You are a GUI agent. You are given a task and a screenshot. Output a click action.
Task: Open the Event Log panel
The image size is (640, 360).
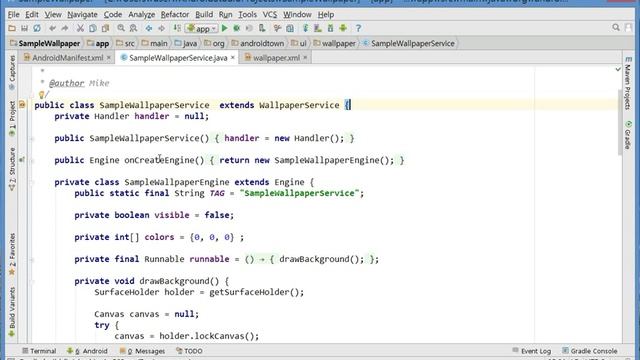point(531,351)
